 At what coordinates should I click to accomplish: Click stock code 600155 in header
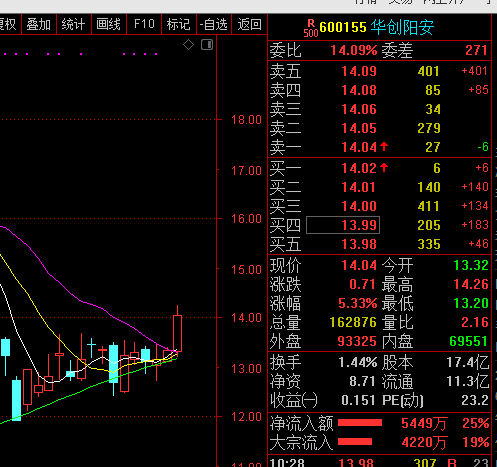343,27
